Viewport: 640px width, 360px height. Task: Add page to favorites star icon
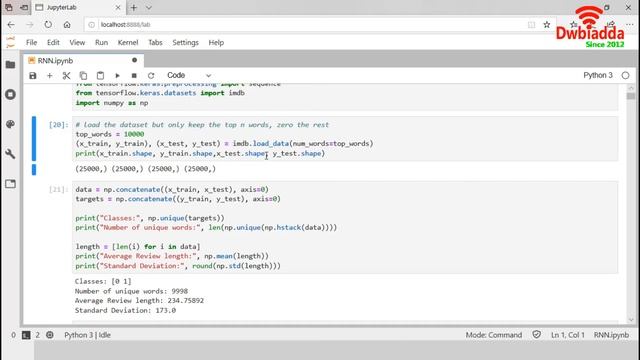point(547,24)
